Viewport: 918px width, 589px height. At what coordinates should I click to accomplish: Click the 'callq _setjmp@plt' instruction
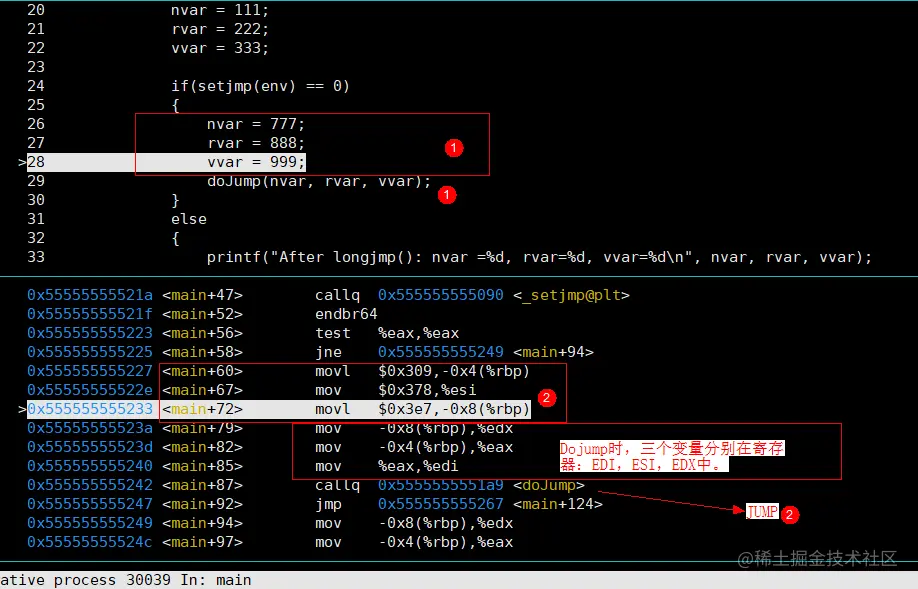tap(472, 295)
